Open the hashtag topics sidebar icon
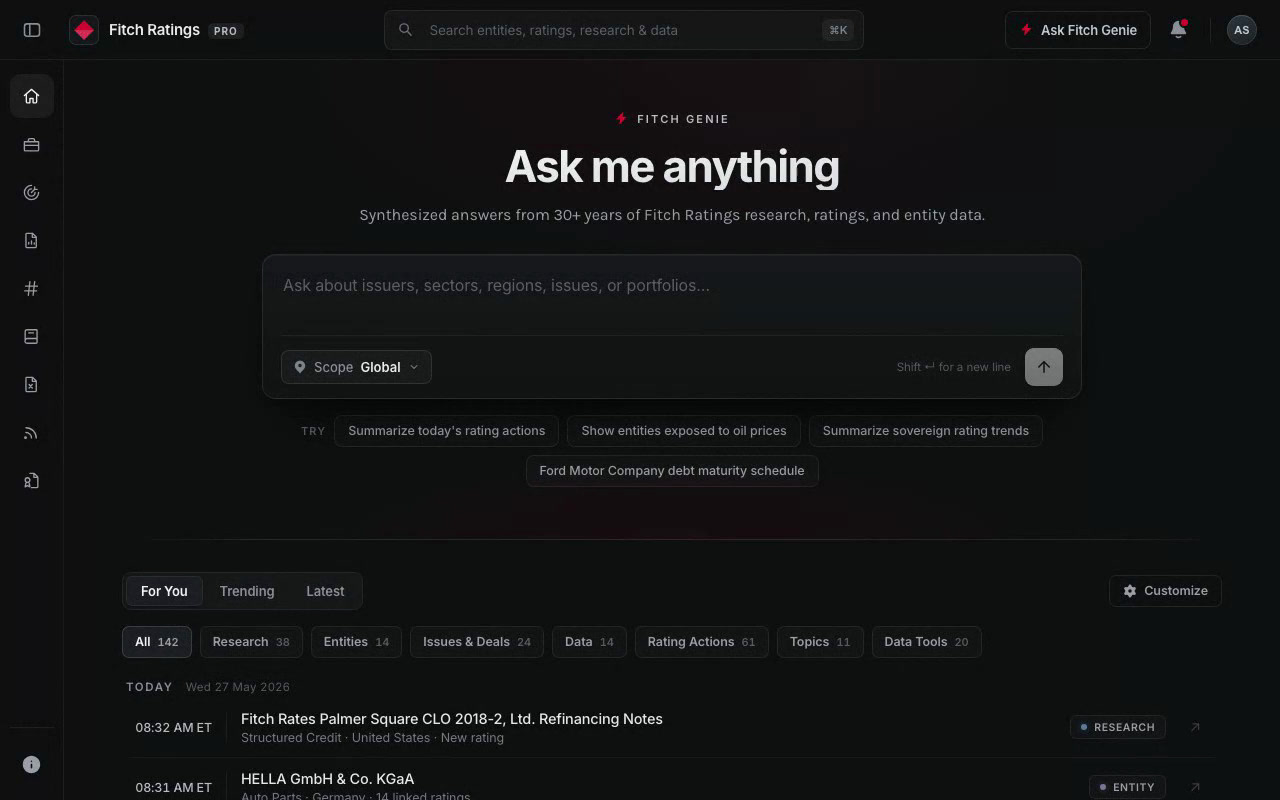This screenshot has width=1280, height=800. (32, 289)
